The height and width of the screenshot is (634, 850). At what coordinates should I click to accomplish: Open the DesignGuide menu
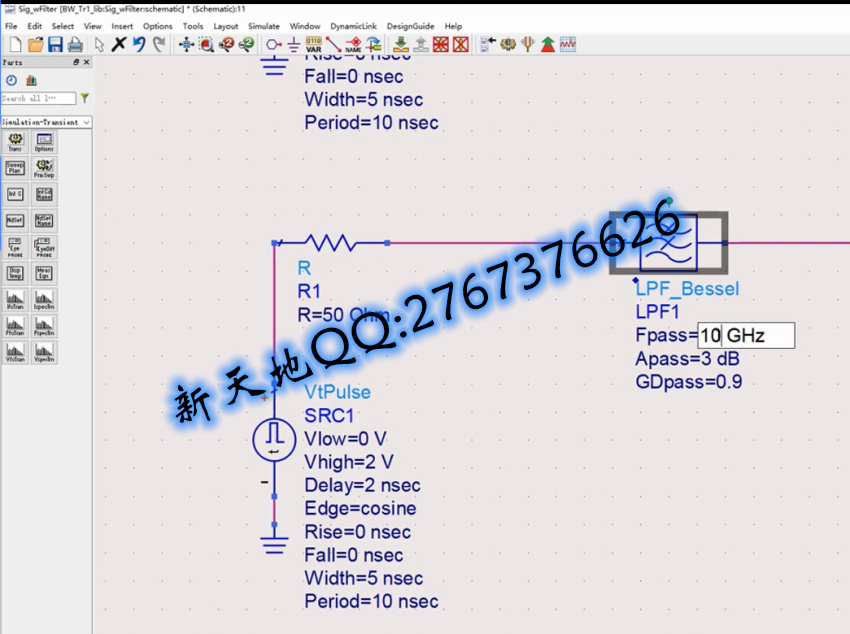[410, 26]
